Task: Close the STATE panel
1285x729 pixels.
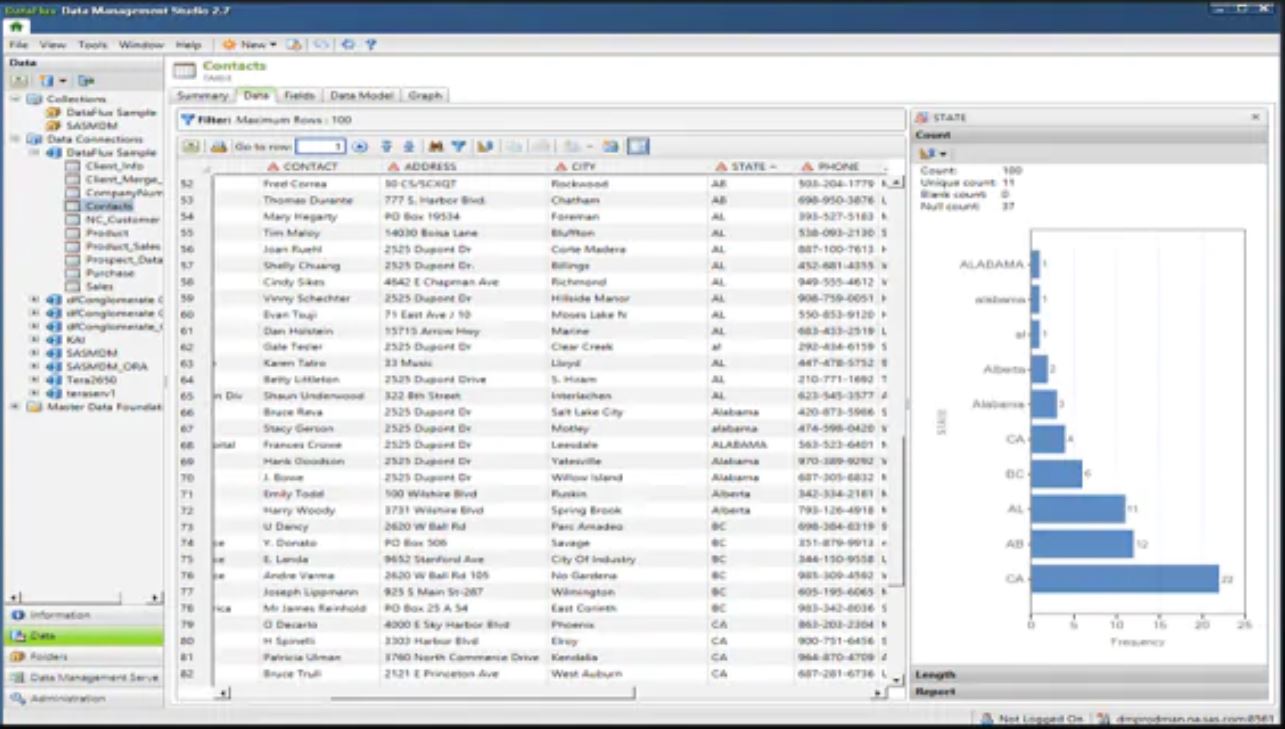Action: 1255,118
